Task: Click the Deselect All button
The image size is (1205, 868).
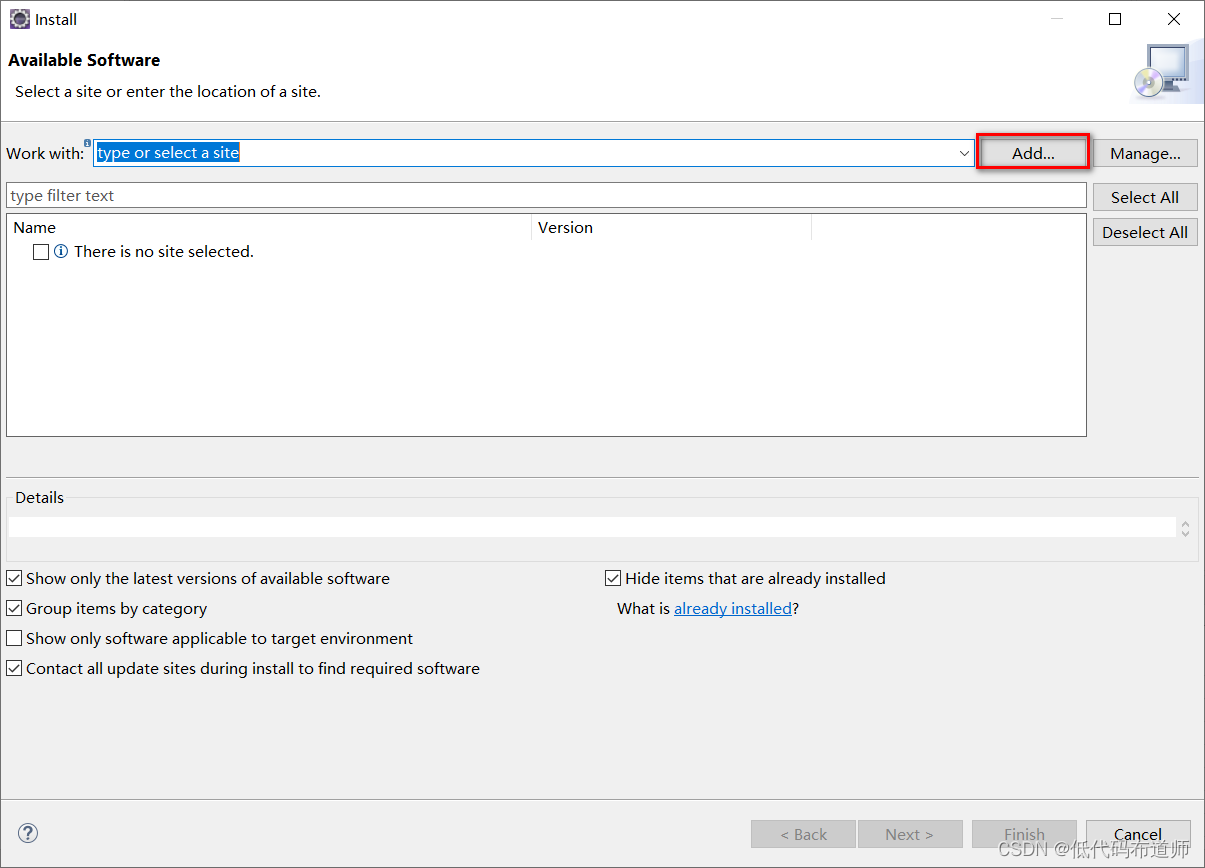Action: pyautogui.click(x=1145, y=232)
